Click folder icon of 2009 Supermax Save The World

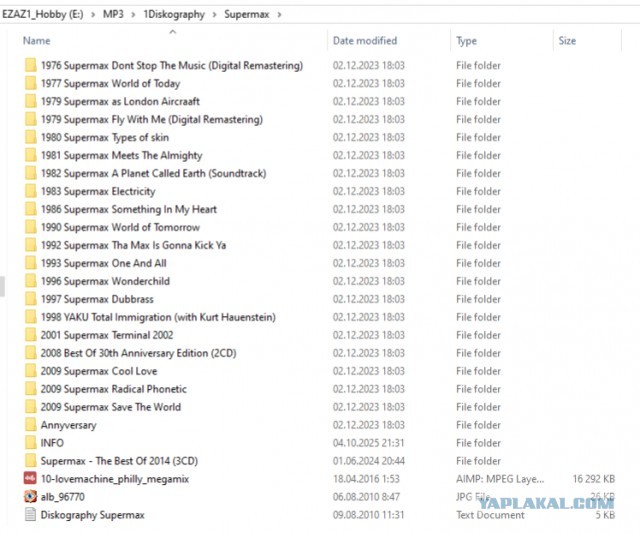pyautogui.click(x=31, y=406)
